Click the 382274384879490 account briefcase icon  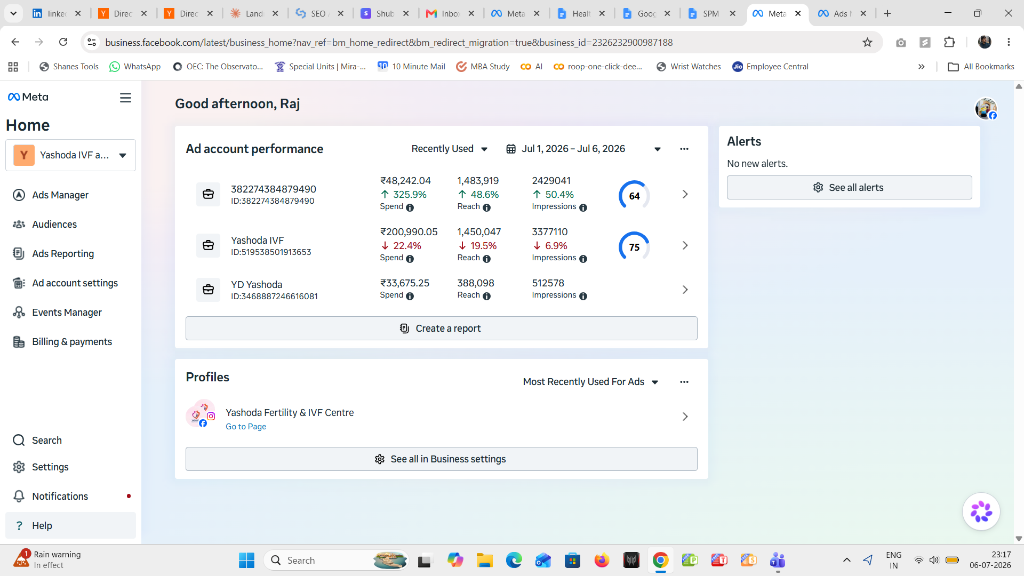[208, 195]
